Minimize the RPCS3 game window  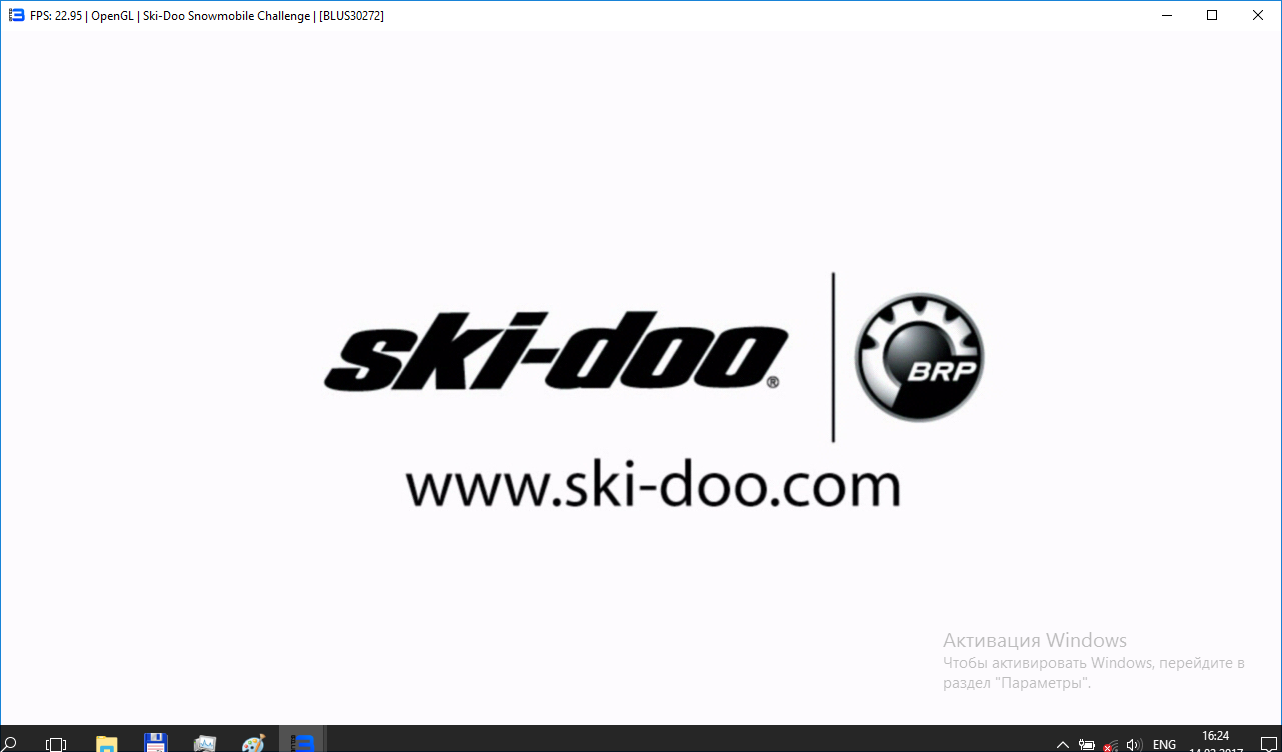click(x=1166, y=16)
